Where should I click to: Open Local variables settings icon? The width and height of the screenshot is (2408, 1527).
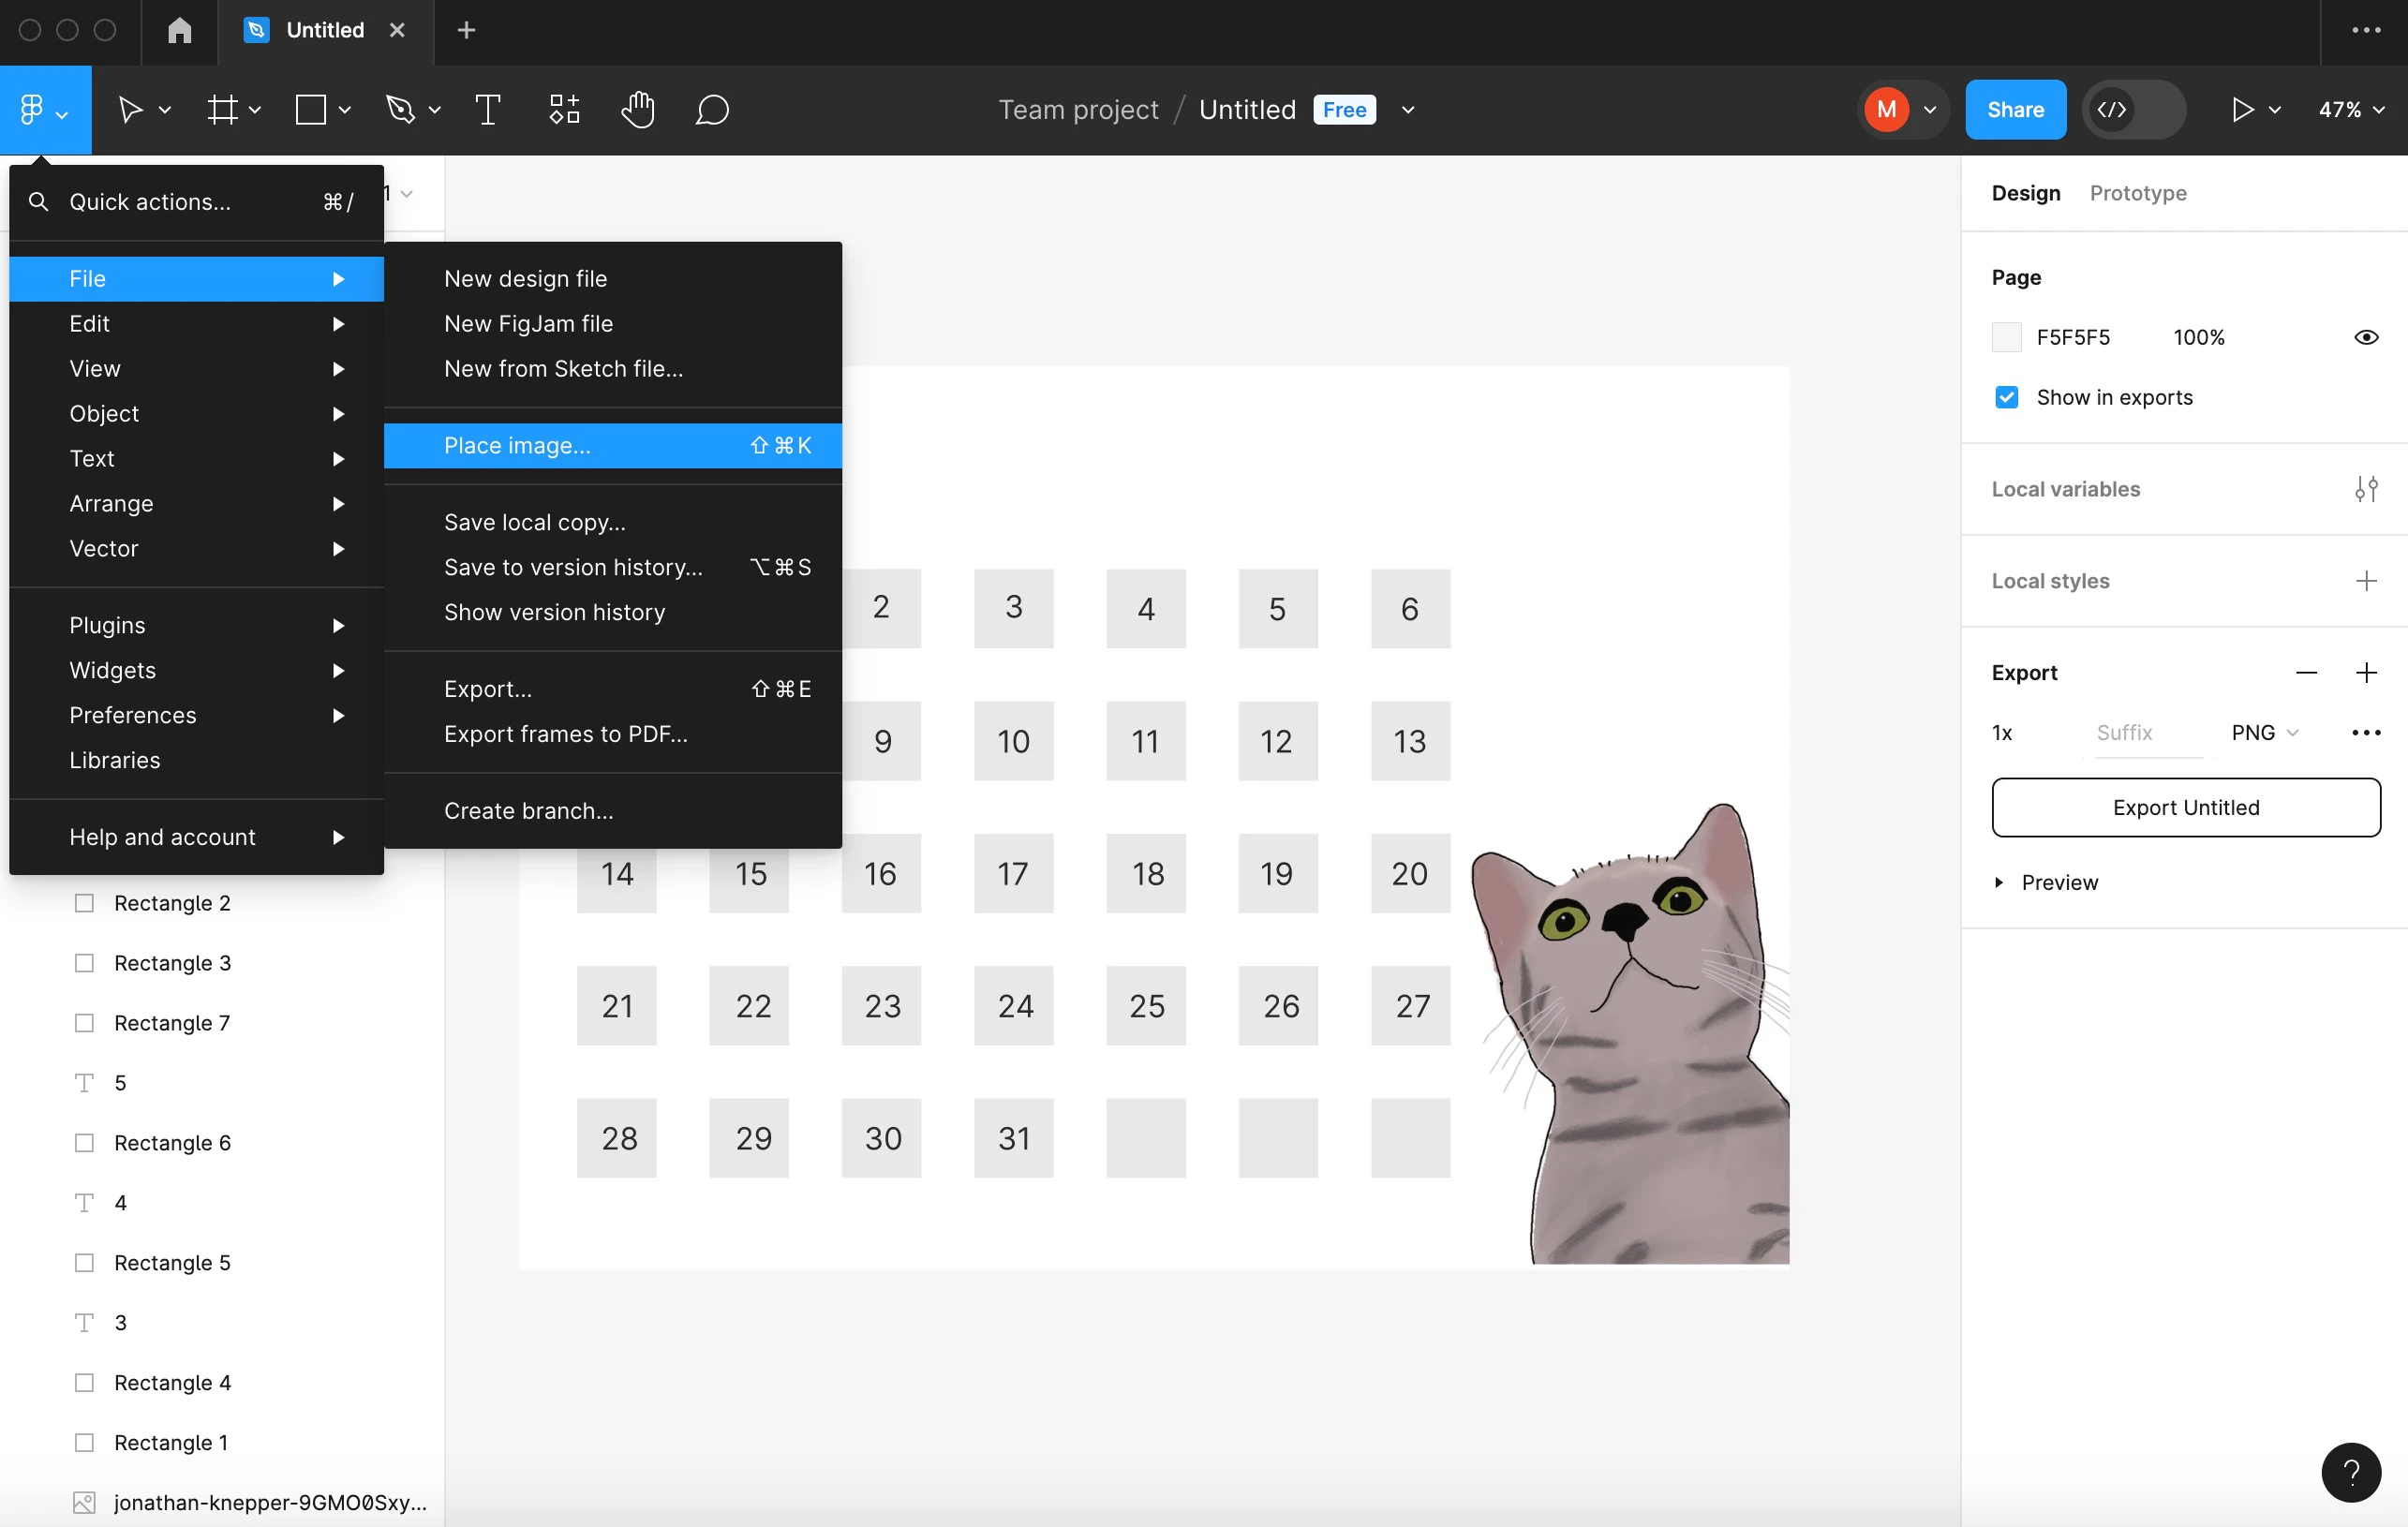[2366, 489]
